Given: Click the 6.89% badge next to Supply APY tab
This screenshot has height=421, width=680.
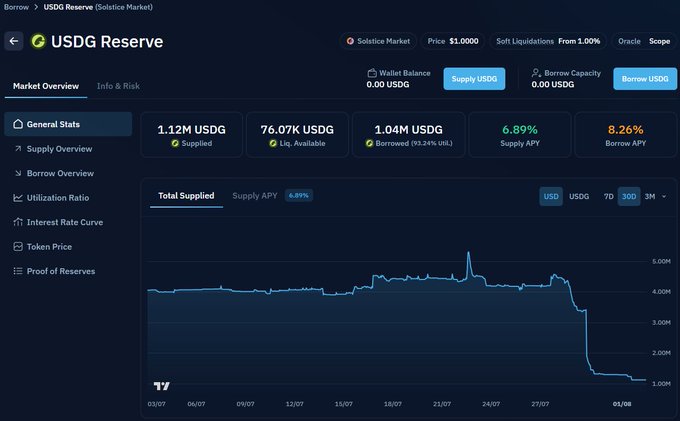Looking at the screenshot, I should (299, 196).
